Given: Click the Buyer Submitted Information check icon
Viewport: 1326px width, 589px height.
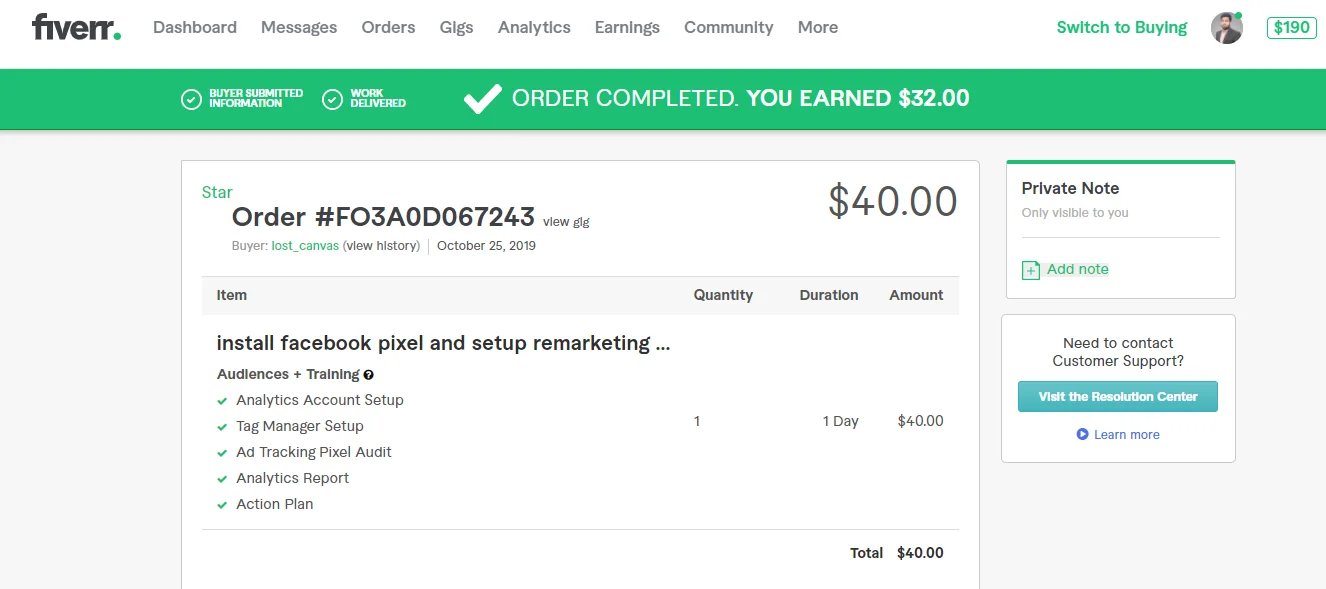Looking at the screenshot, I should tap(191, 99).
